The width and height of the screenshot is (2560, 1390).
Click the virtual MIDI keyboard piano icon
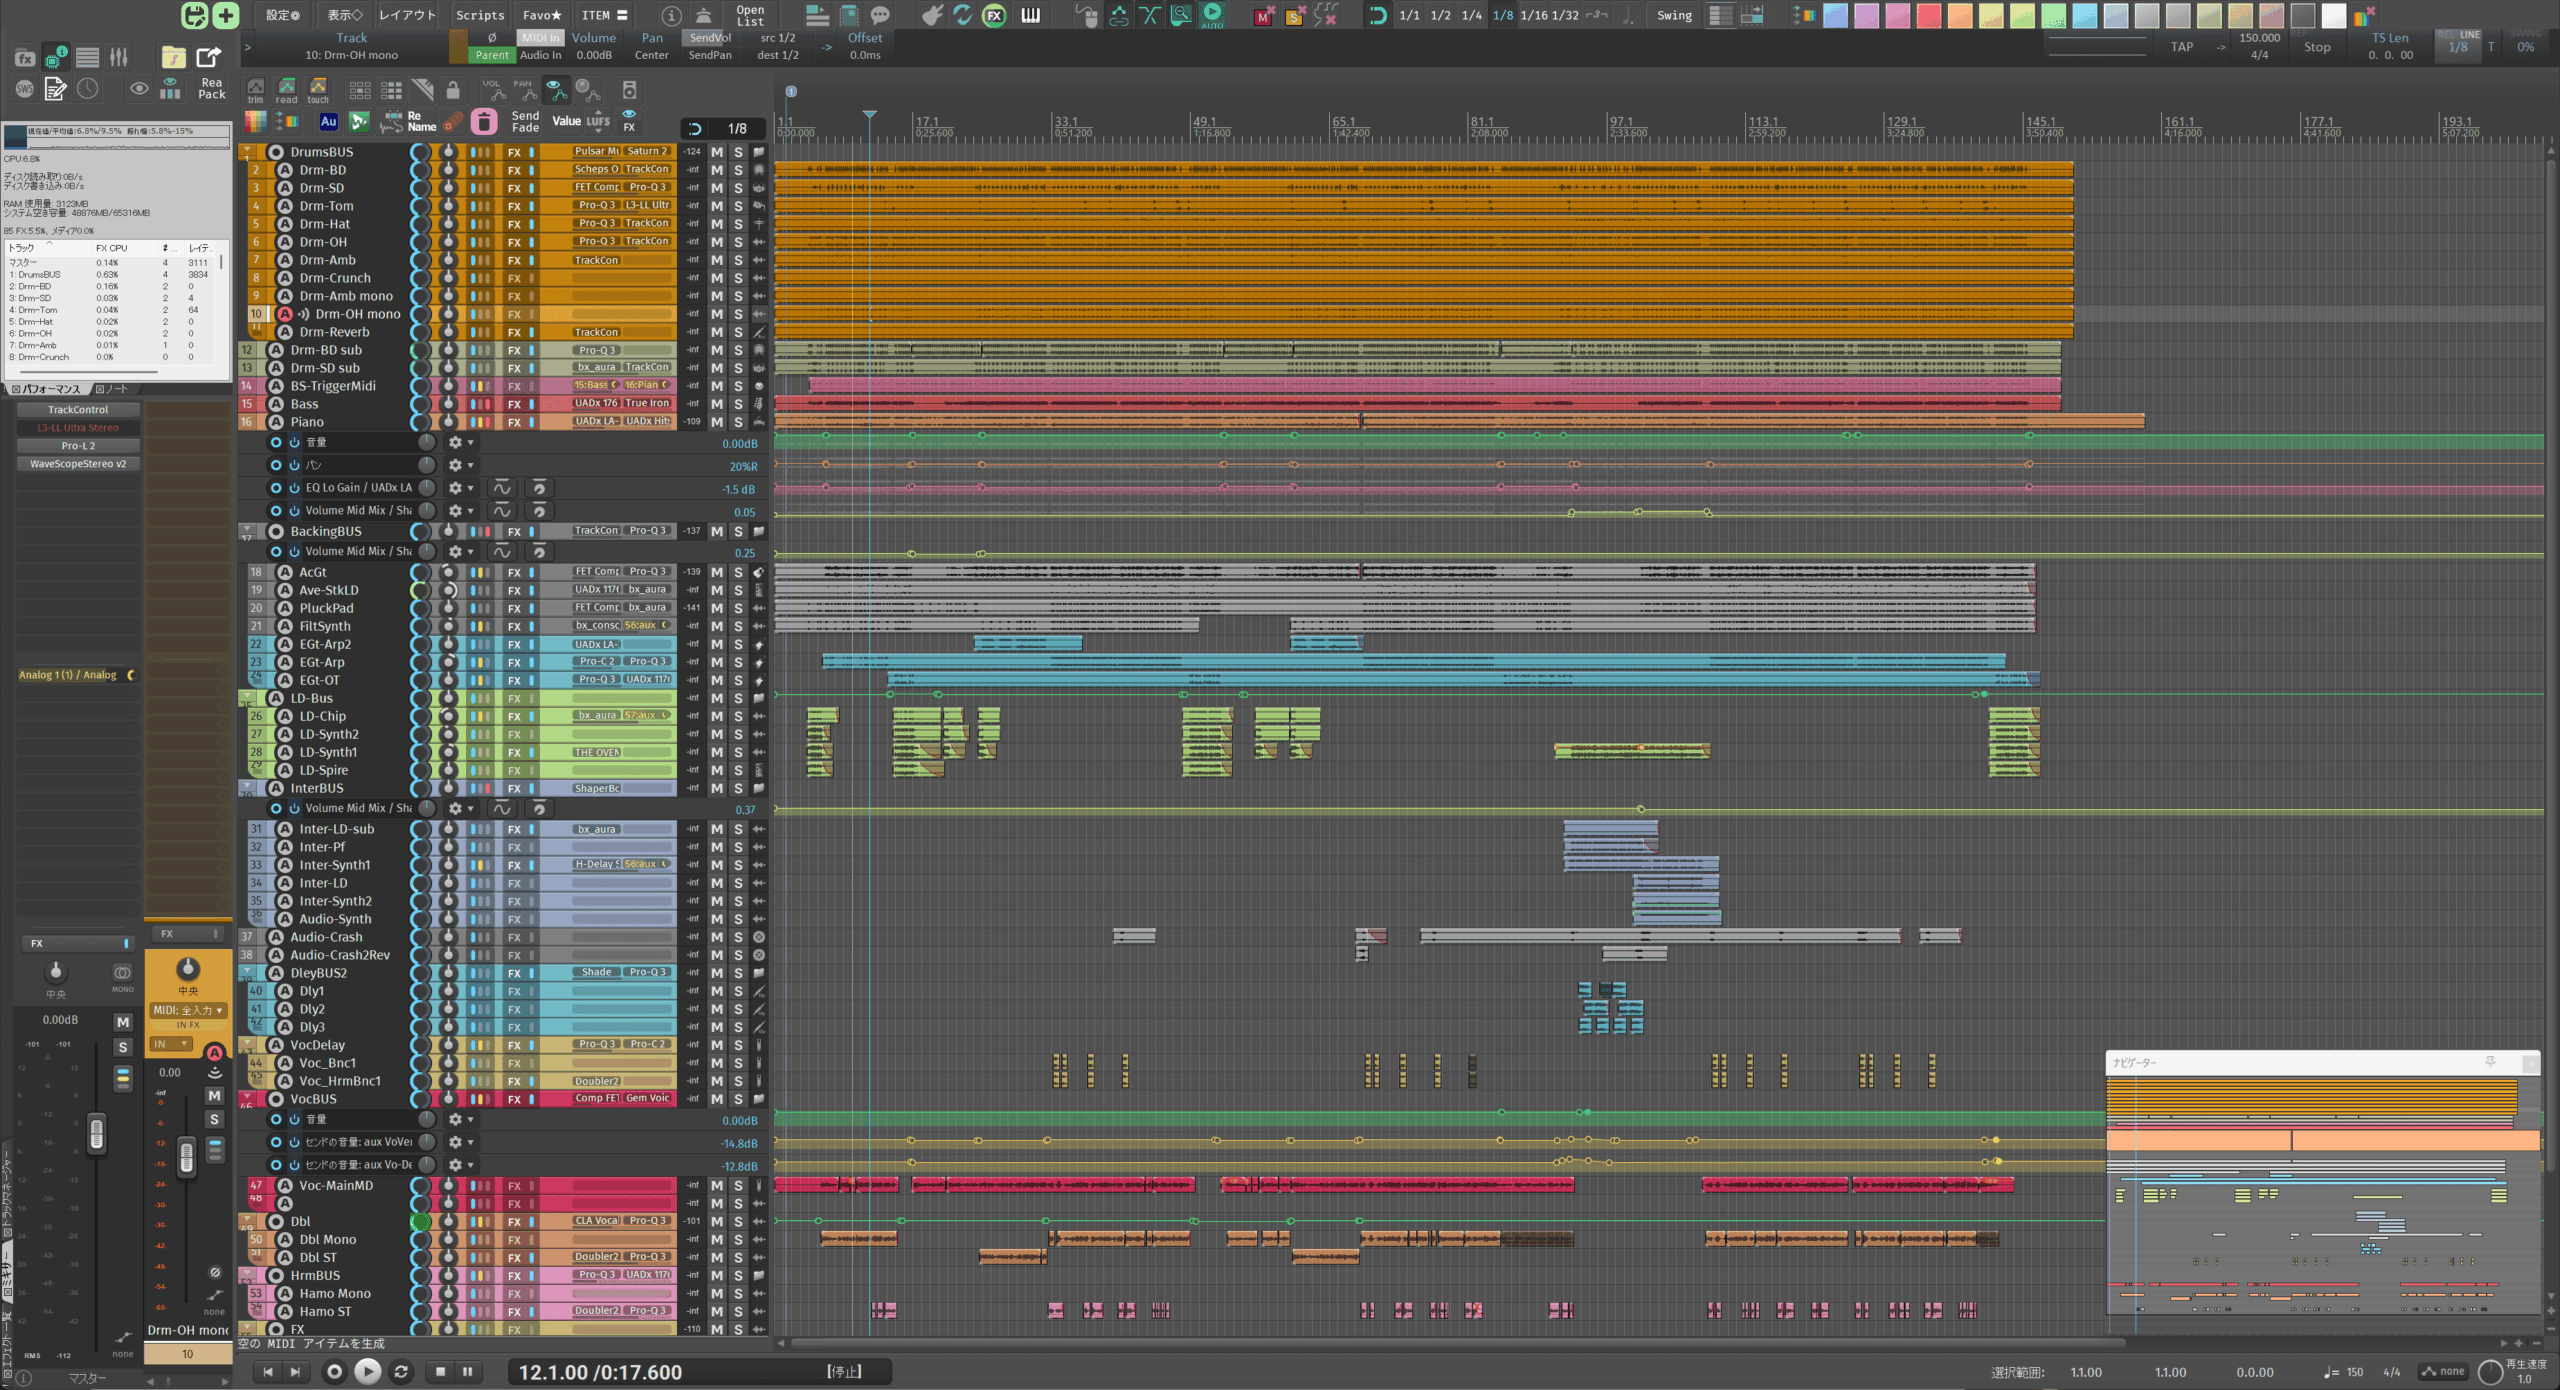click(1030, 15)
